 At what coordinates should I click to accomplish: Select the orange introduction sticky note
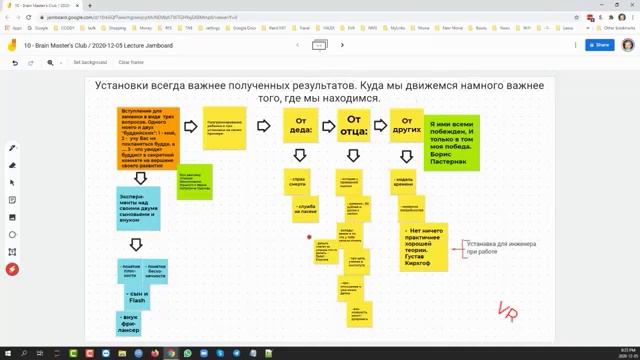point(148,138)
